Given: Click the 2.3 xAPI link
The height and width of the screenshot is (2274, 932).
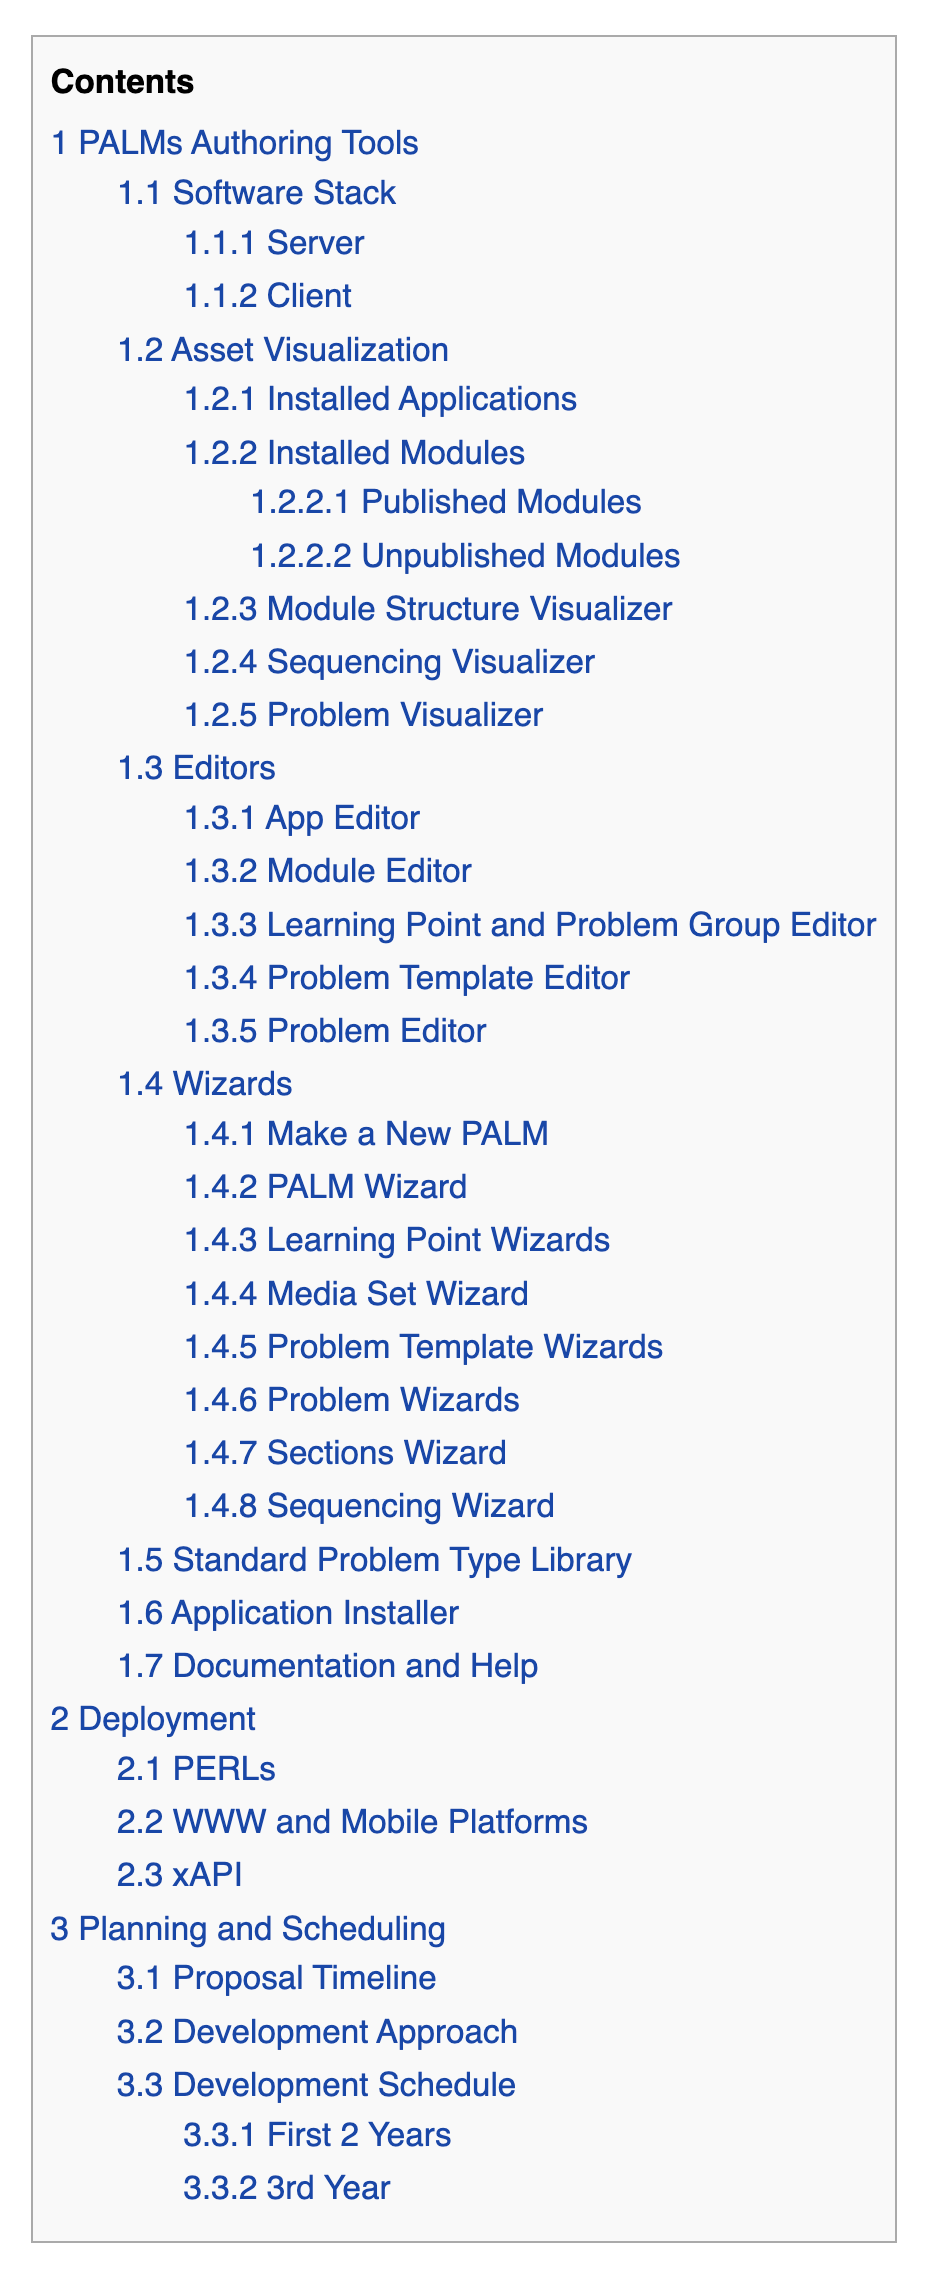Looking at the screenshot, I should [180, 1875].
